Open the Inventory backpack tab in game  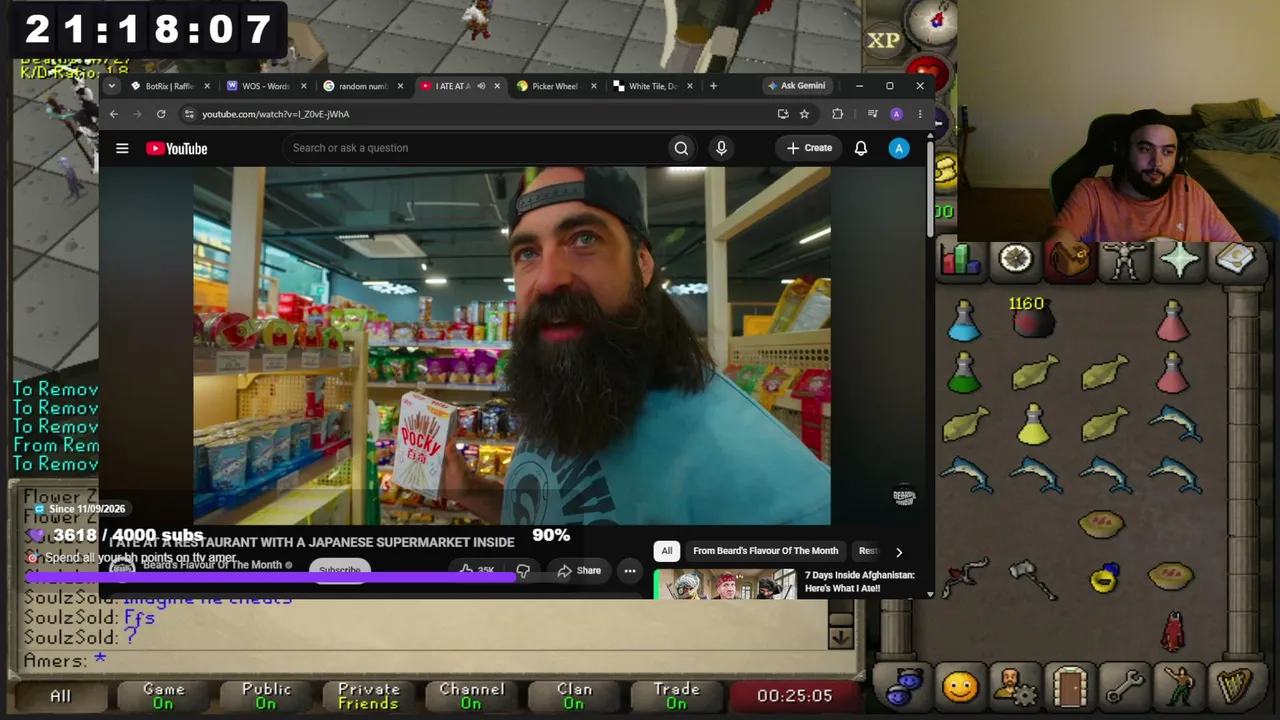(x=1071, y=260)
